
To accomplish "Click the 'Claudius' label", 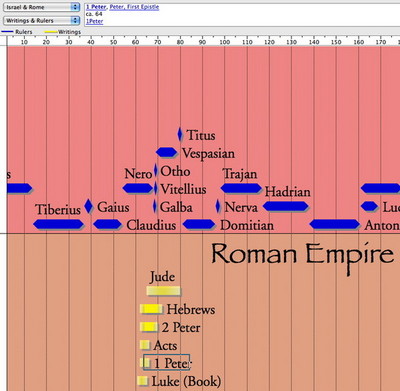I will coord(151,225).
